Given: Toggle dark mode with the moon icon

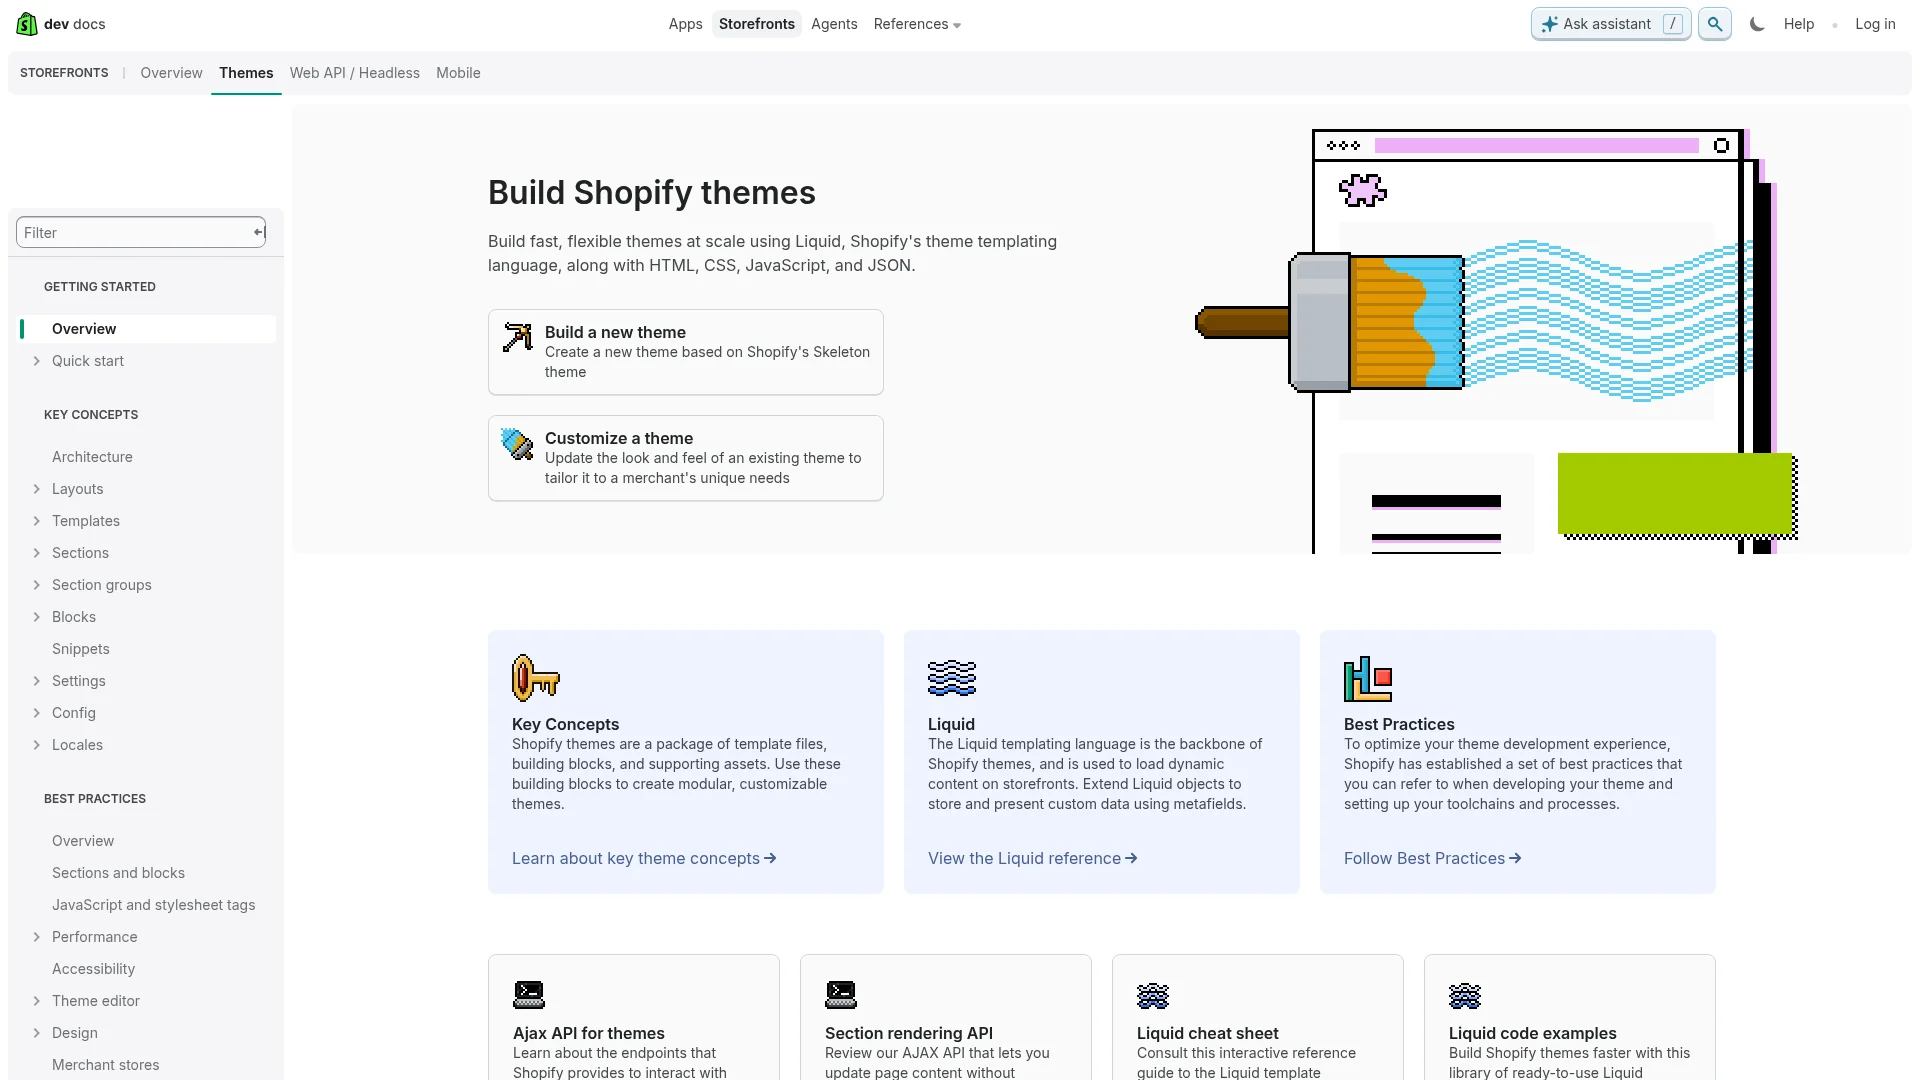Looking at the screenshot, I should pyautogui.click(x=1757, y=24).
